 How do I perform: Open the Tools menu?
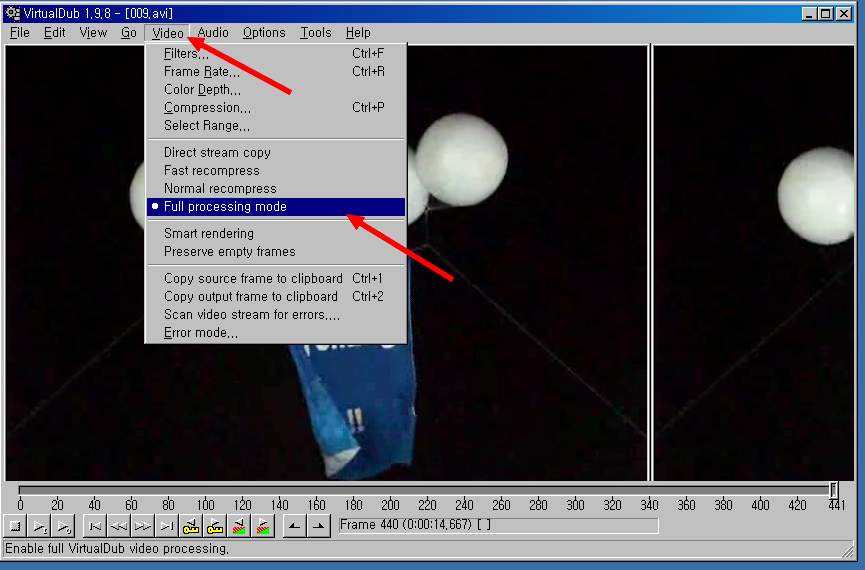[x=316, y=33]
